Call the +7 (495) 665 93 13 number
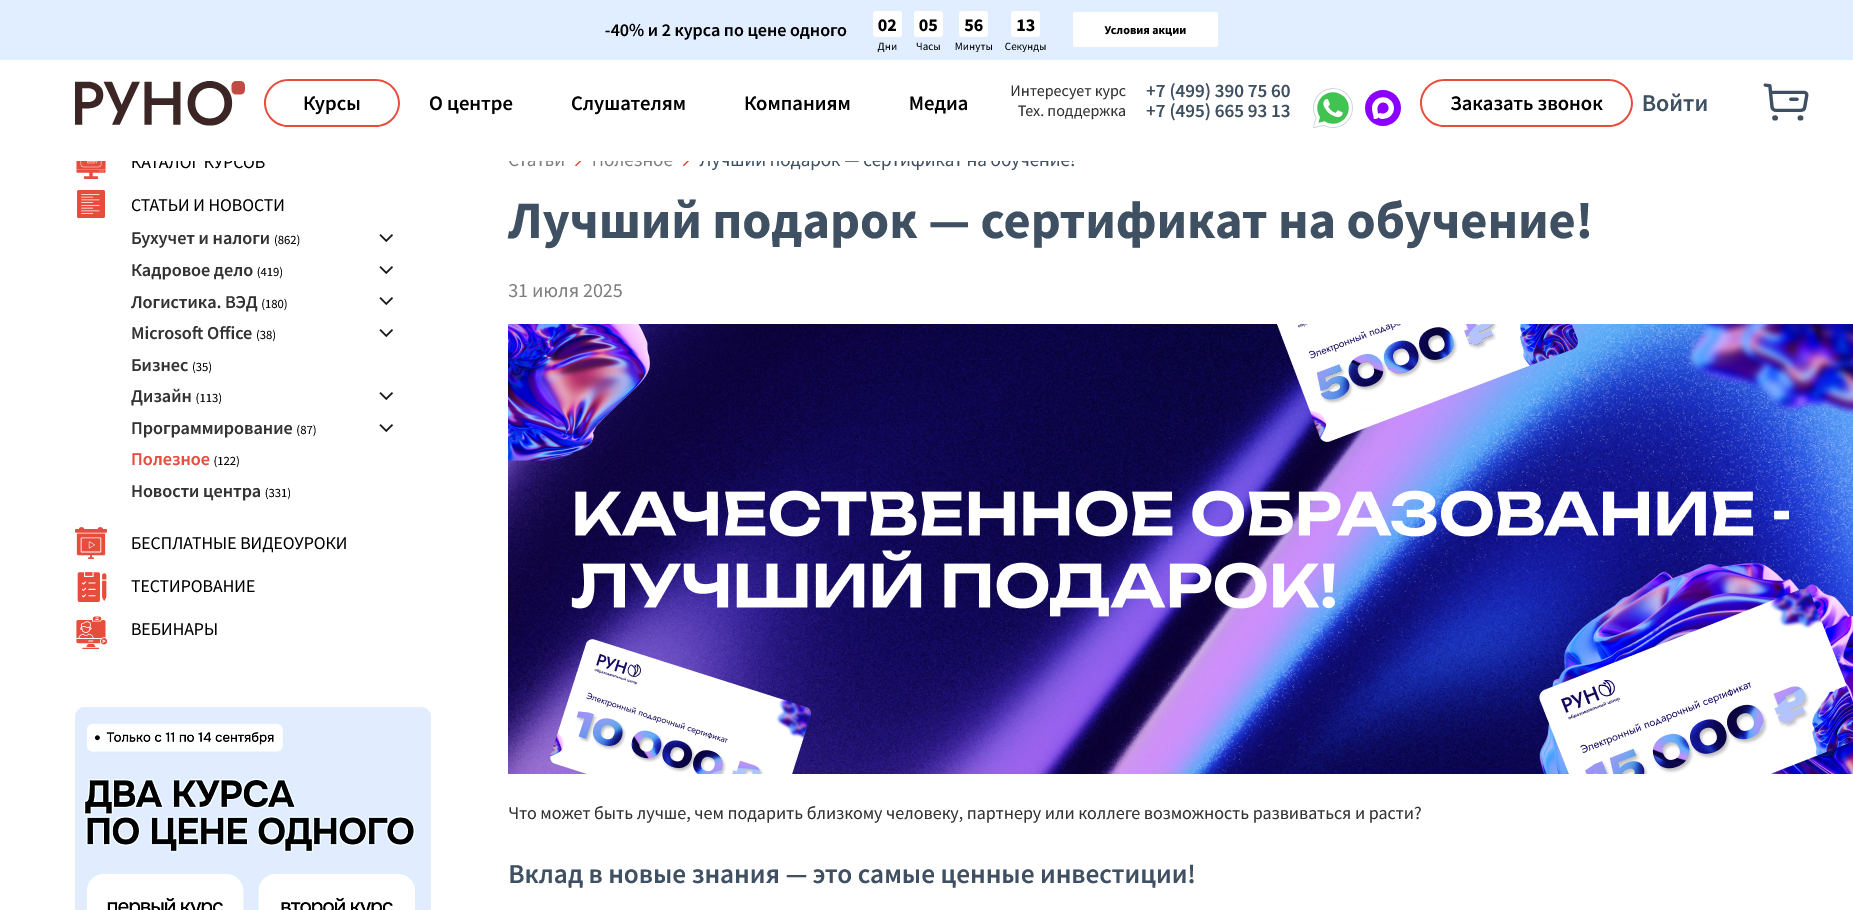 pyautogui.click(x=1218, y=111)
